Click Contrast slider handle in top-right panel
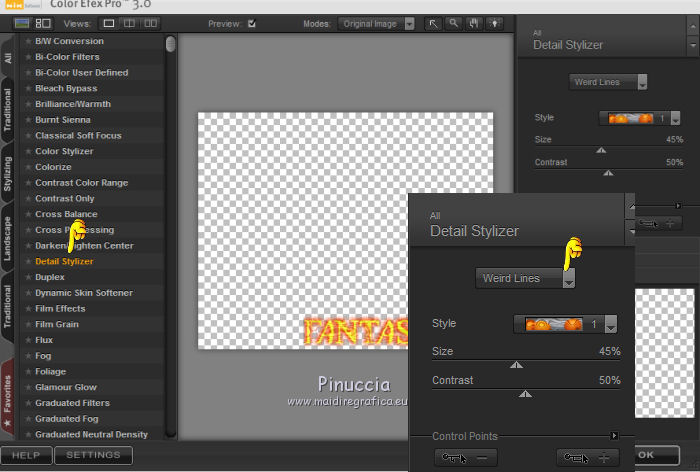 pos(608,173)
